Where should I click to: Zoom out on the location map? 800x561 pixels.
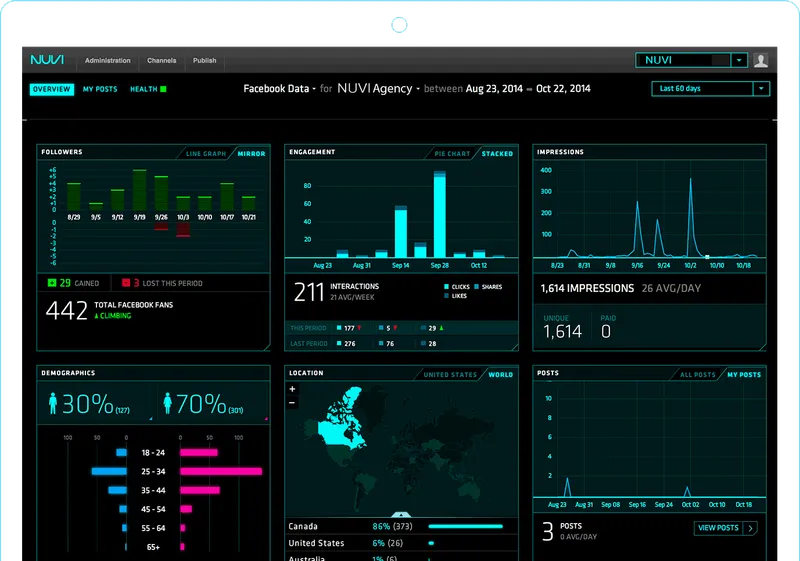coord(292,402)
